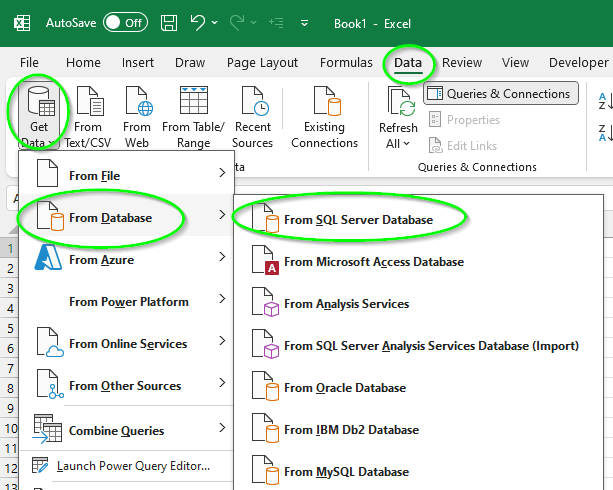Open the Undo history dropdown arrow
This screenshot has height=490, width=613.
[215, 23]
